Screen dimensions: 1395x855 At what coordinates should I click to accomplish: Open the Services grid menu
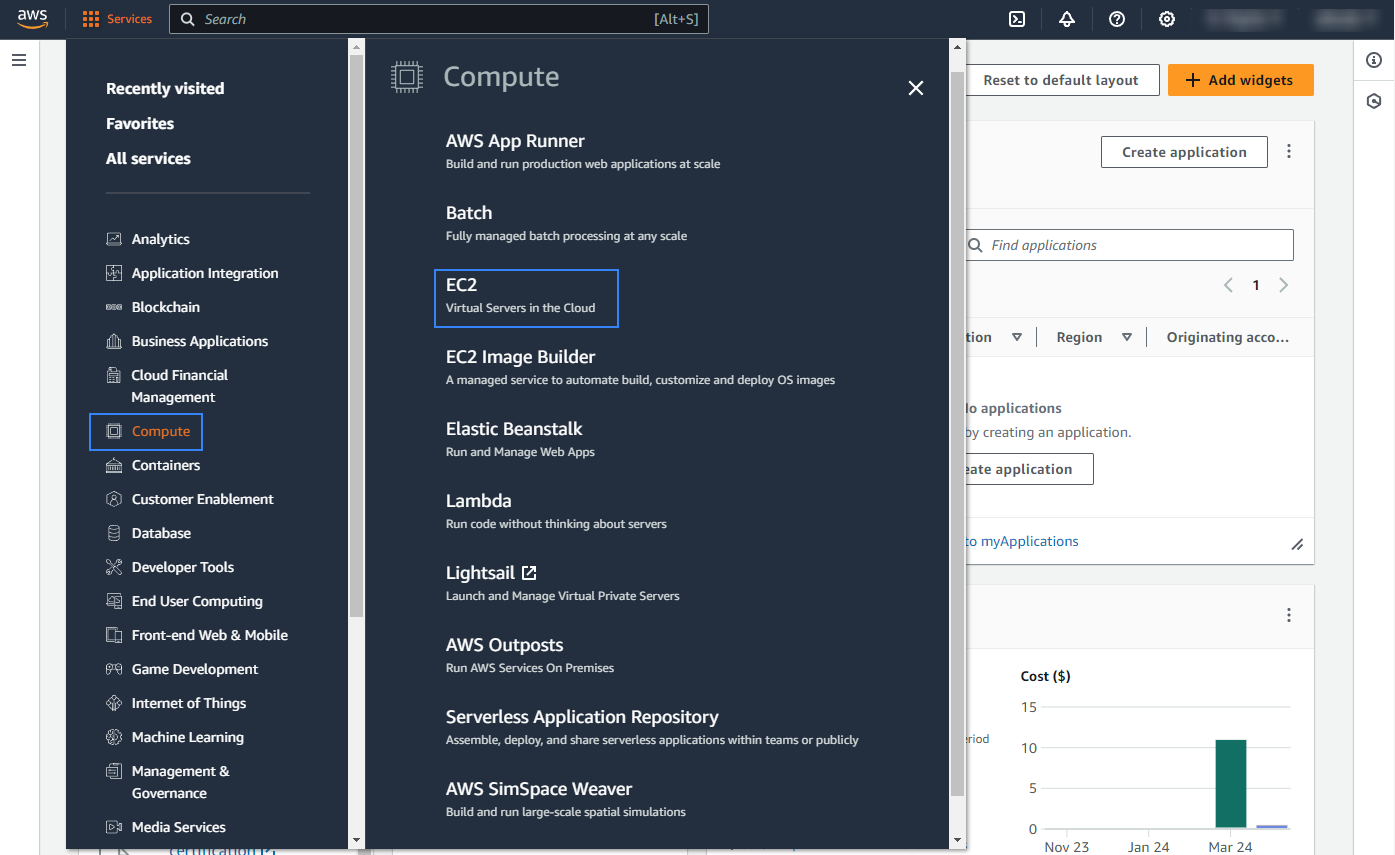pyautogui.click(x=118, y=19)
